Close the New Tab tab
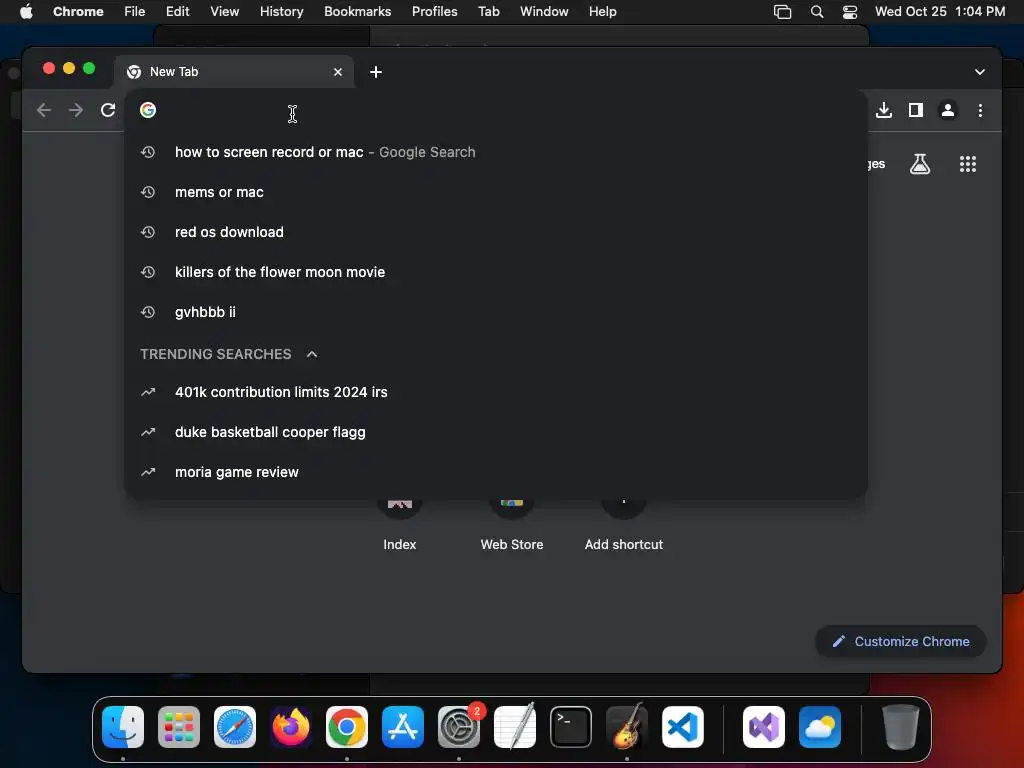 click(338, 72)
